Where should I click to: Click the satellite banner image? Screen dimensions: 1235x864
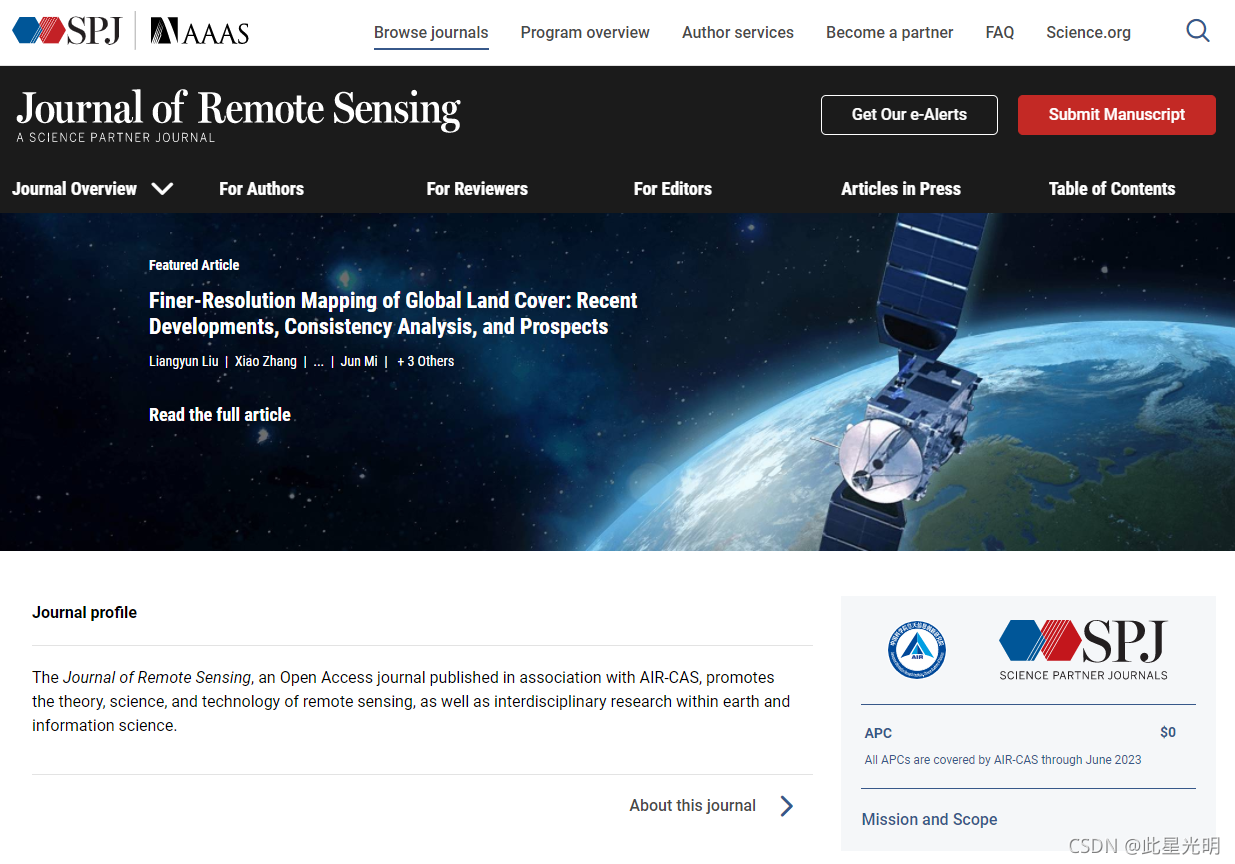click(x=617, y=382)
